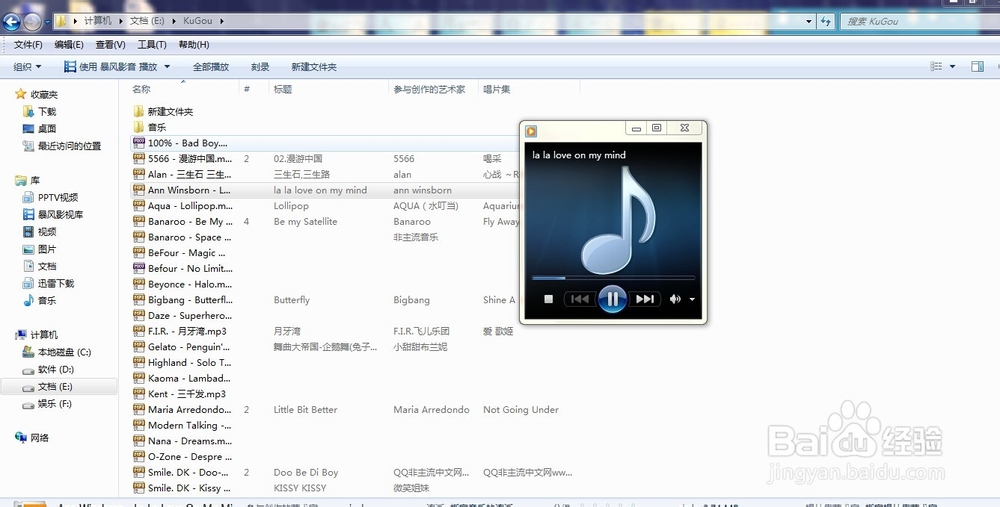1000x507 pixels.
Task: Open recent locations dropdown near Forward
Action: [x=47, y=22]
